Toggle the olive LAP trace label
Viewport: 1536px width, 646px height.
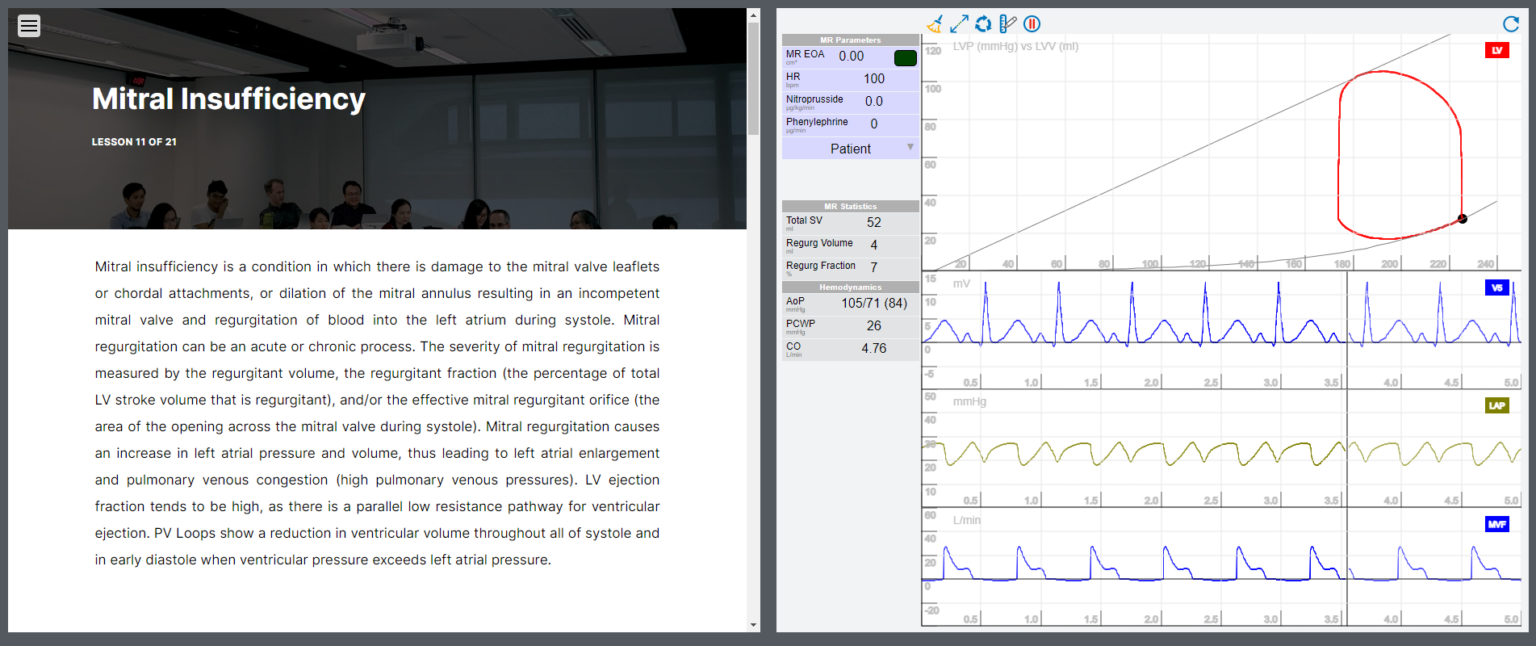tap(1496, 406)
